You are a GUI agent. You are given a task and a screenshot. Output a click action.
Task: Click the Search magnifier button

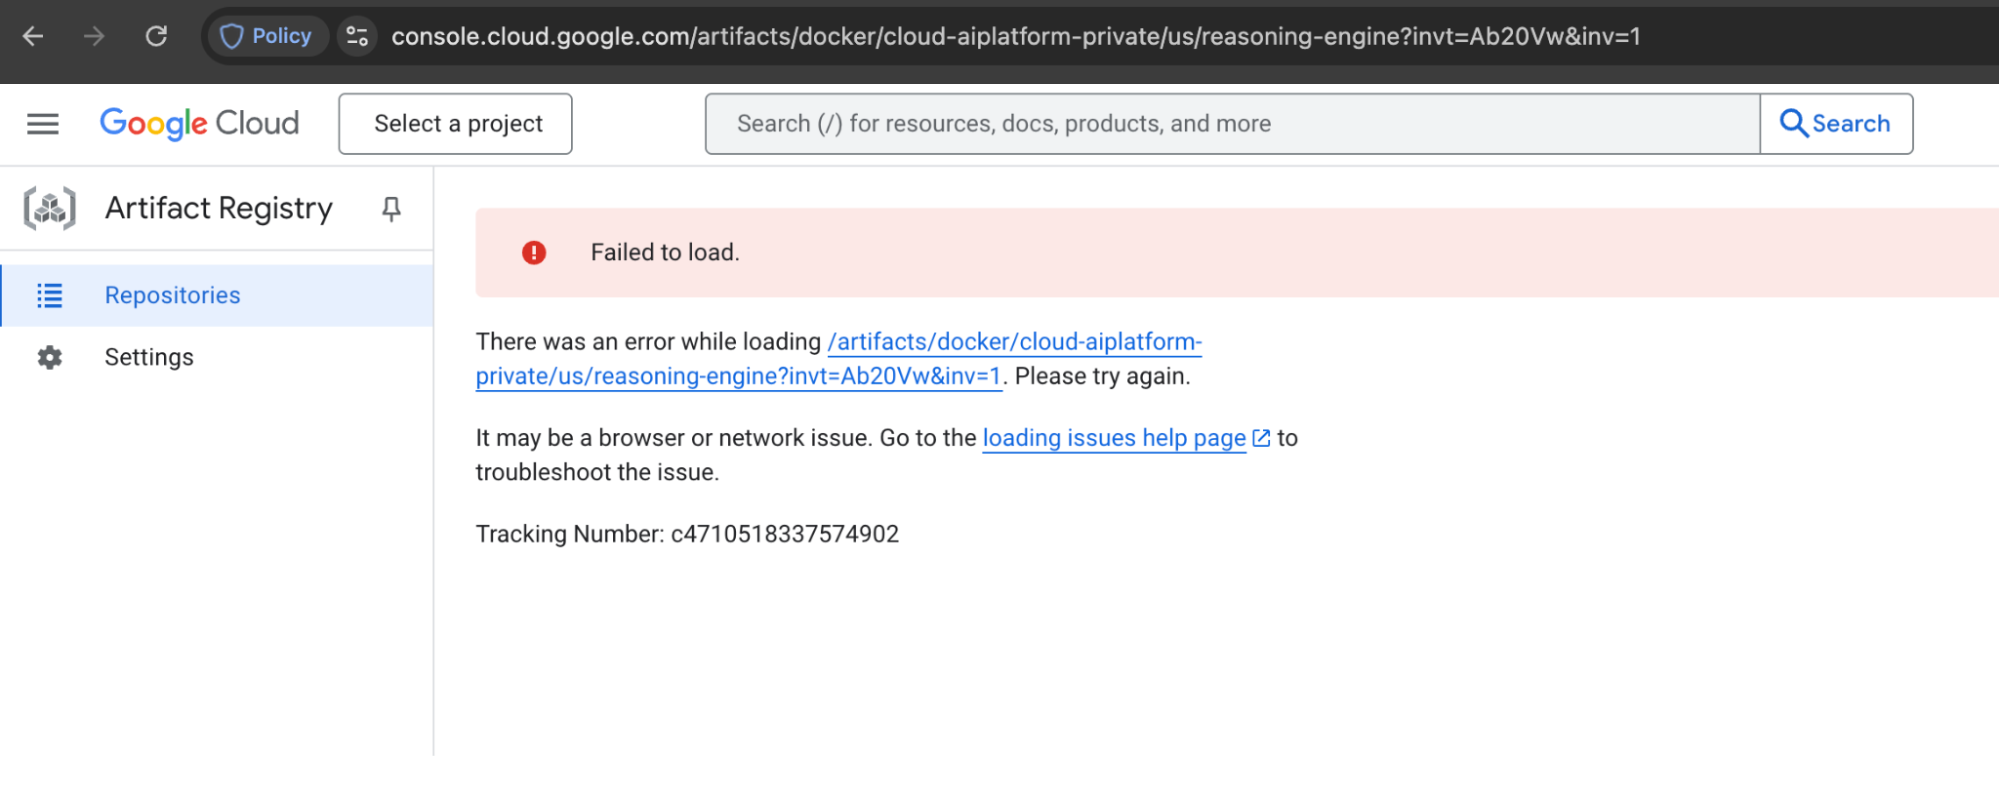[1837, 123]
